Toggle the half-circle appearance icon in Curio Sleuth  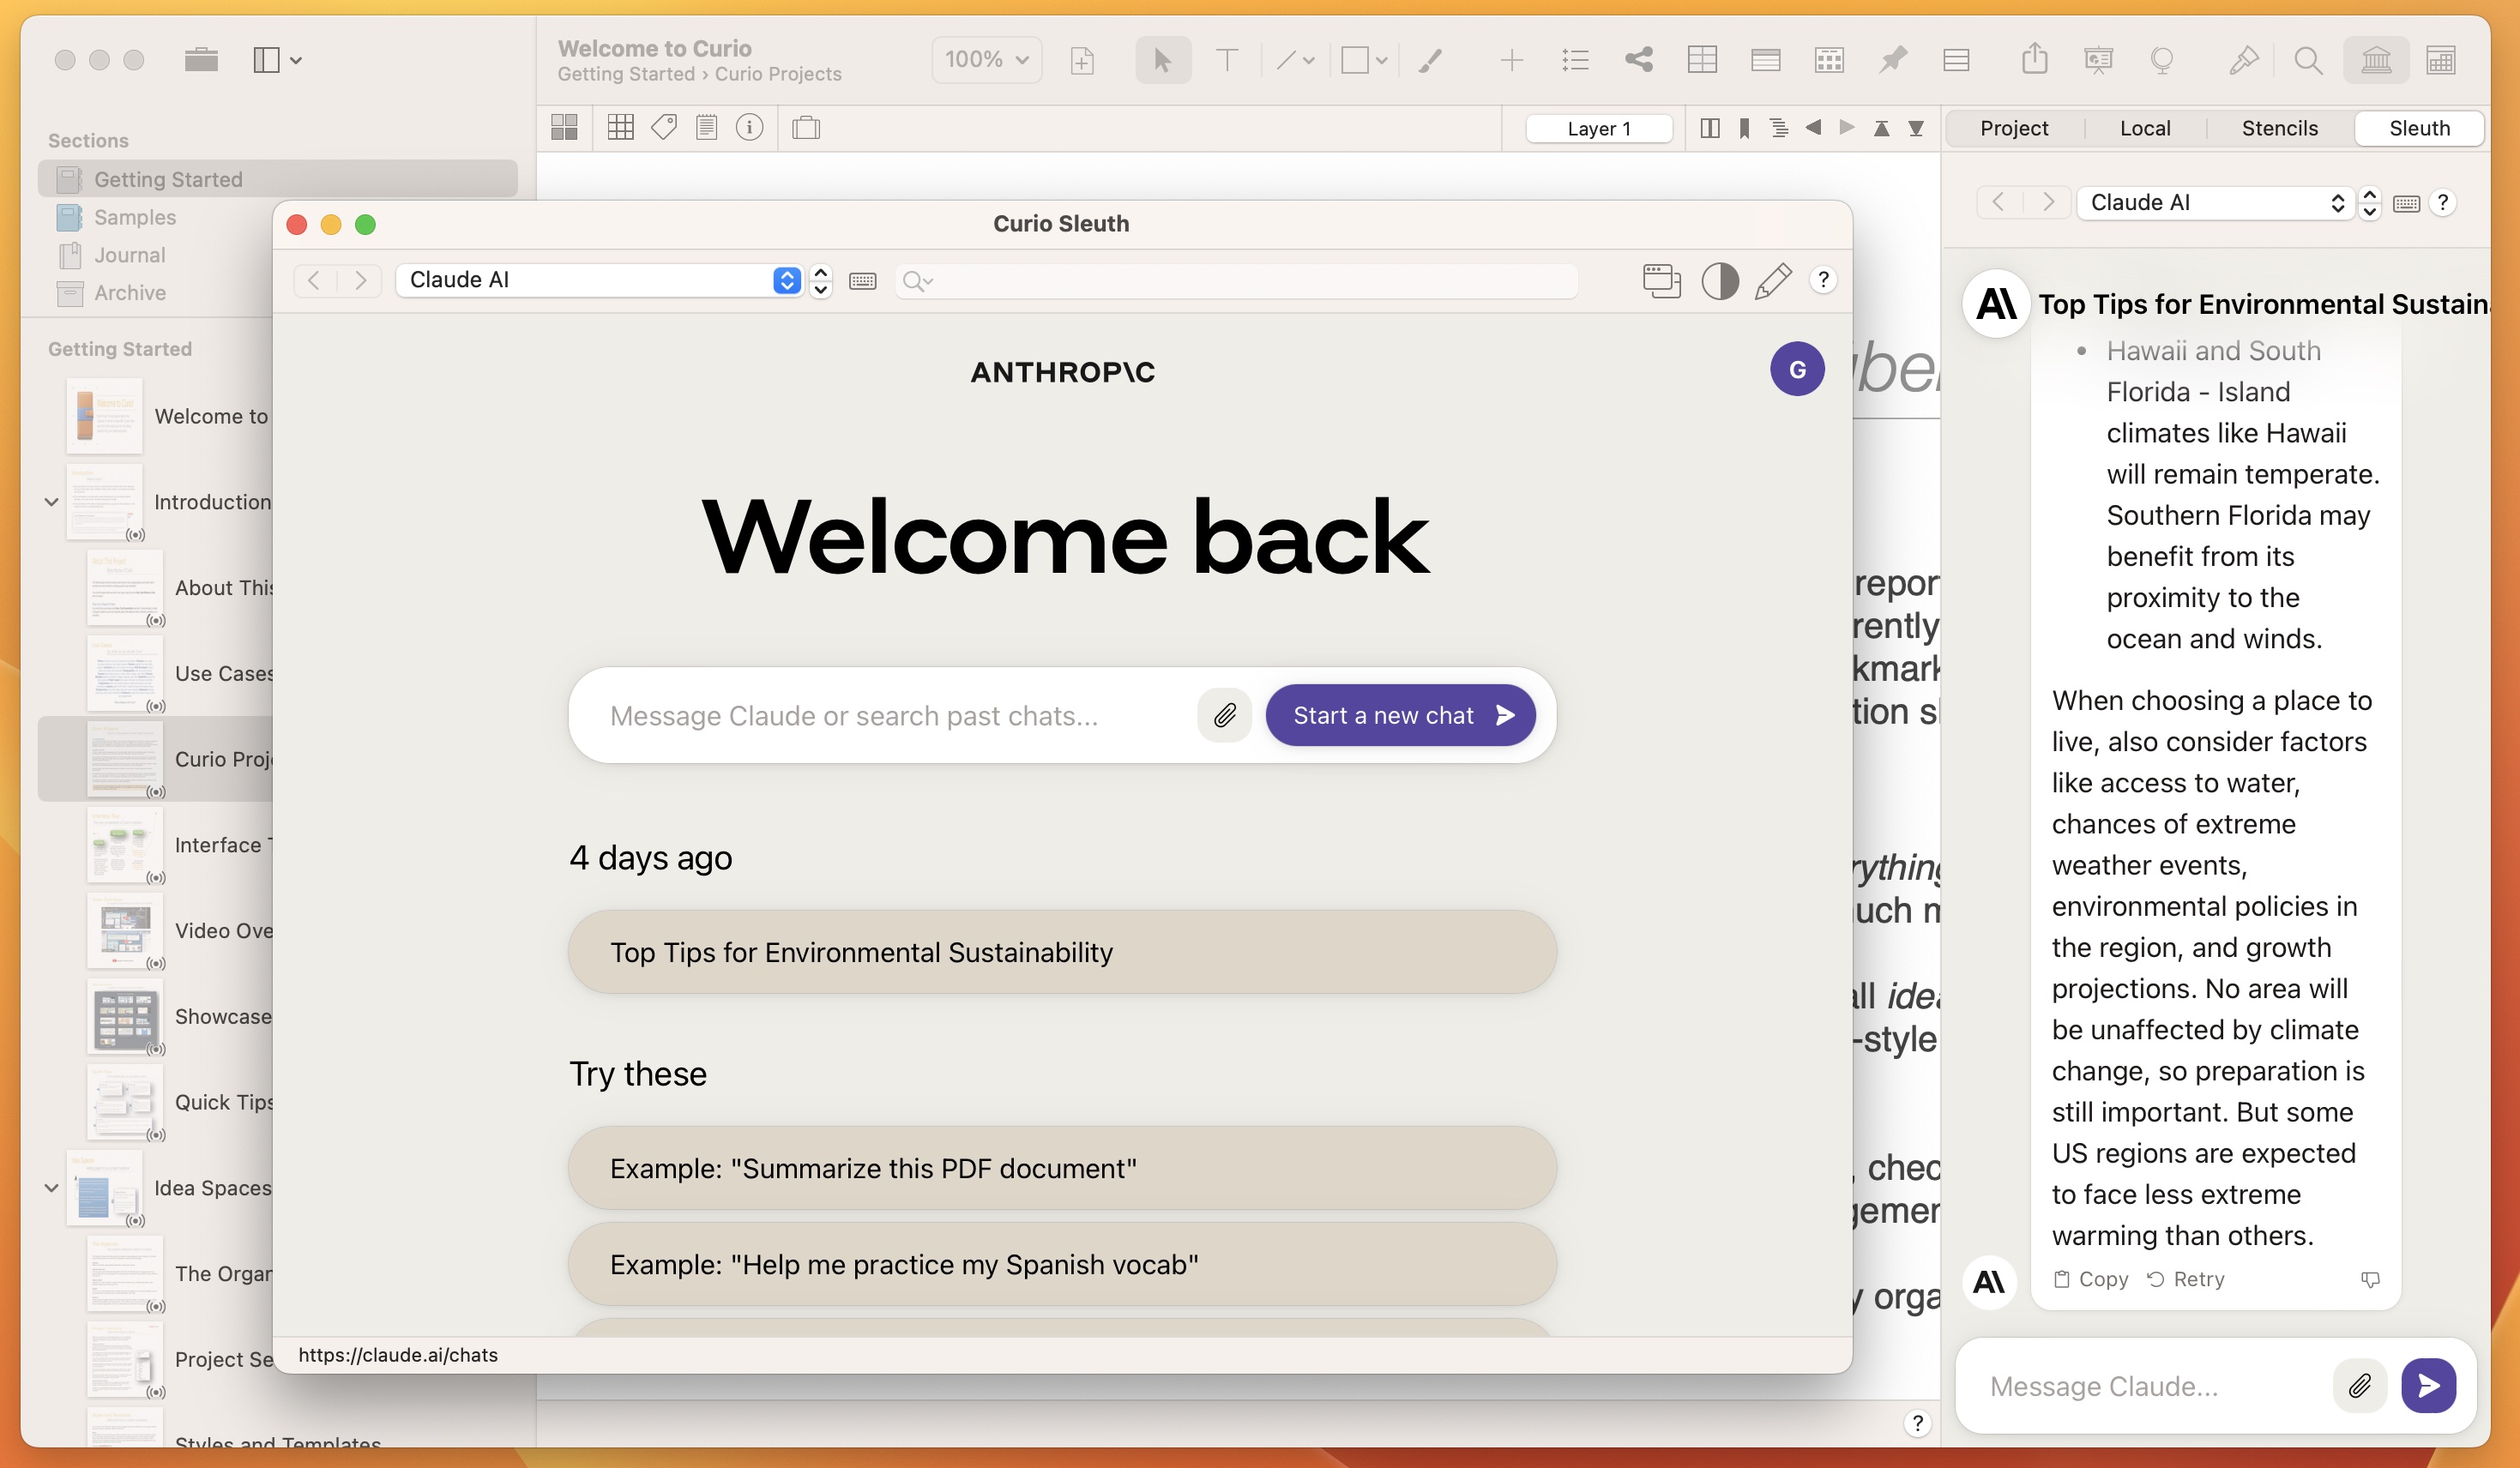[x=1720, y=280]
